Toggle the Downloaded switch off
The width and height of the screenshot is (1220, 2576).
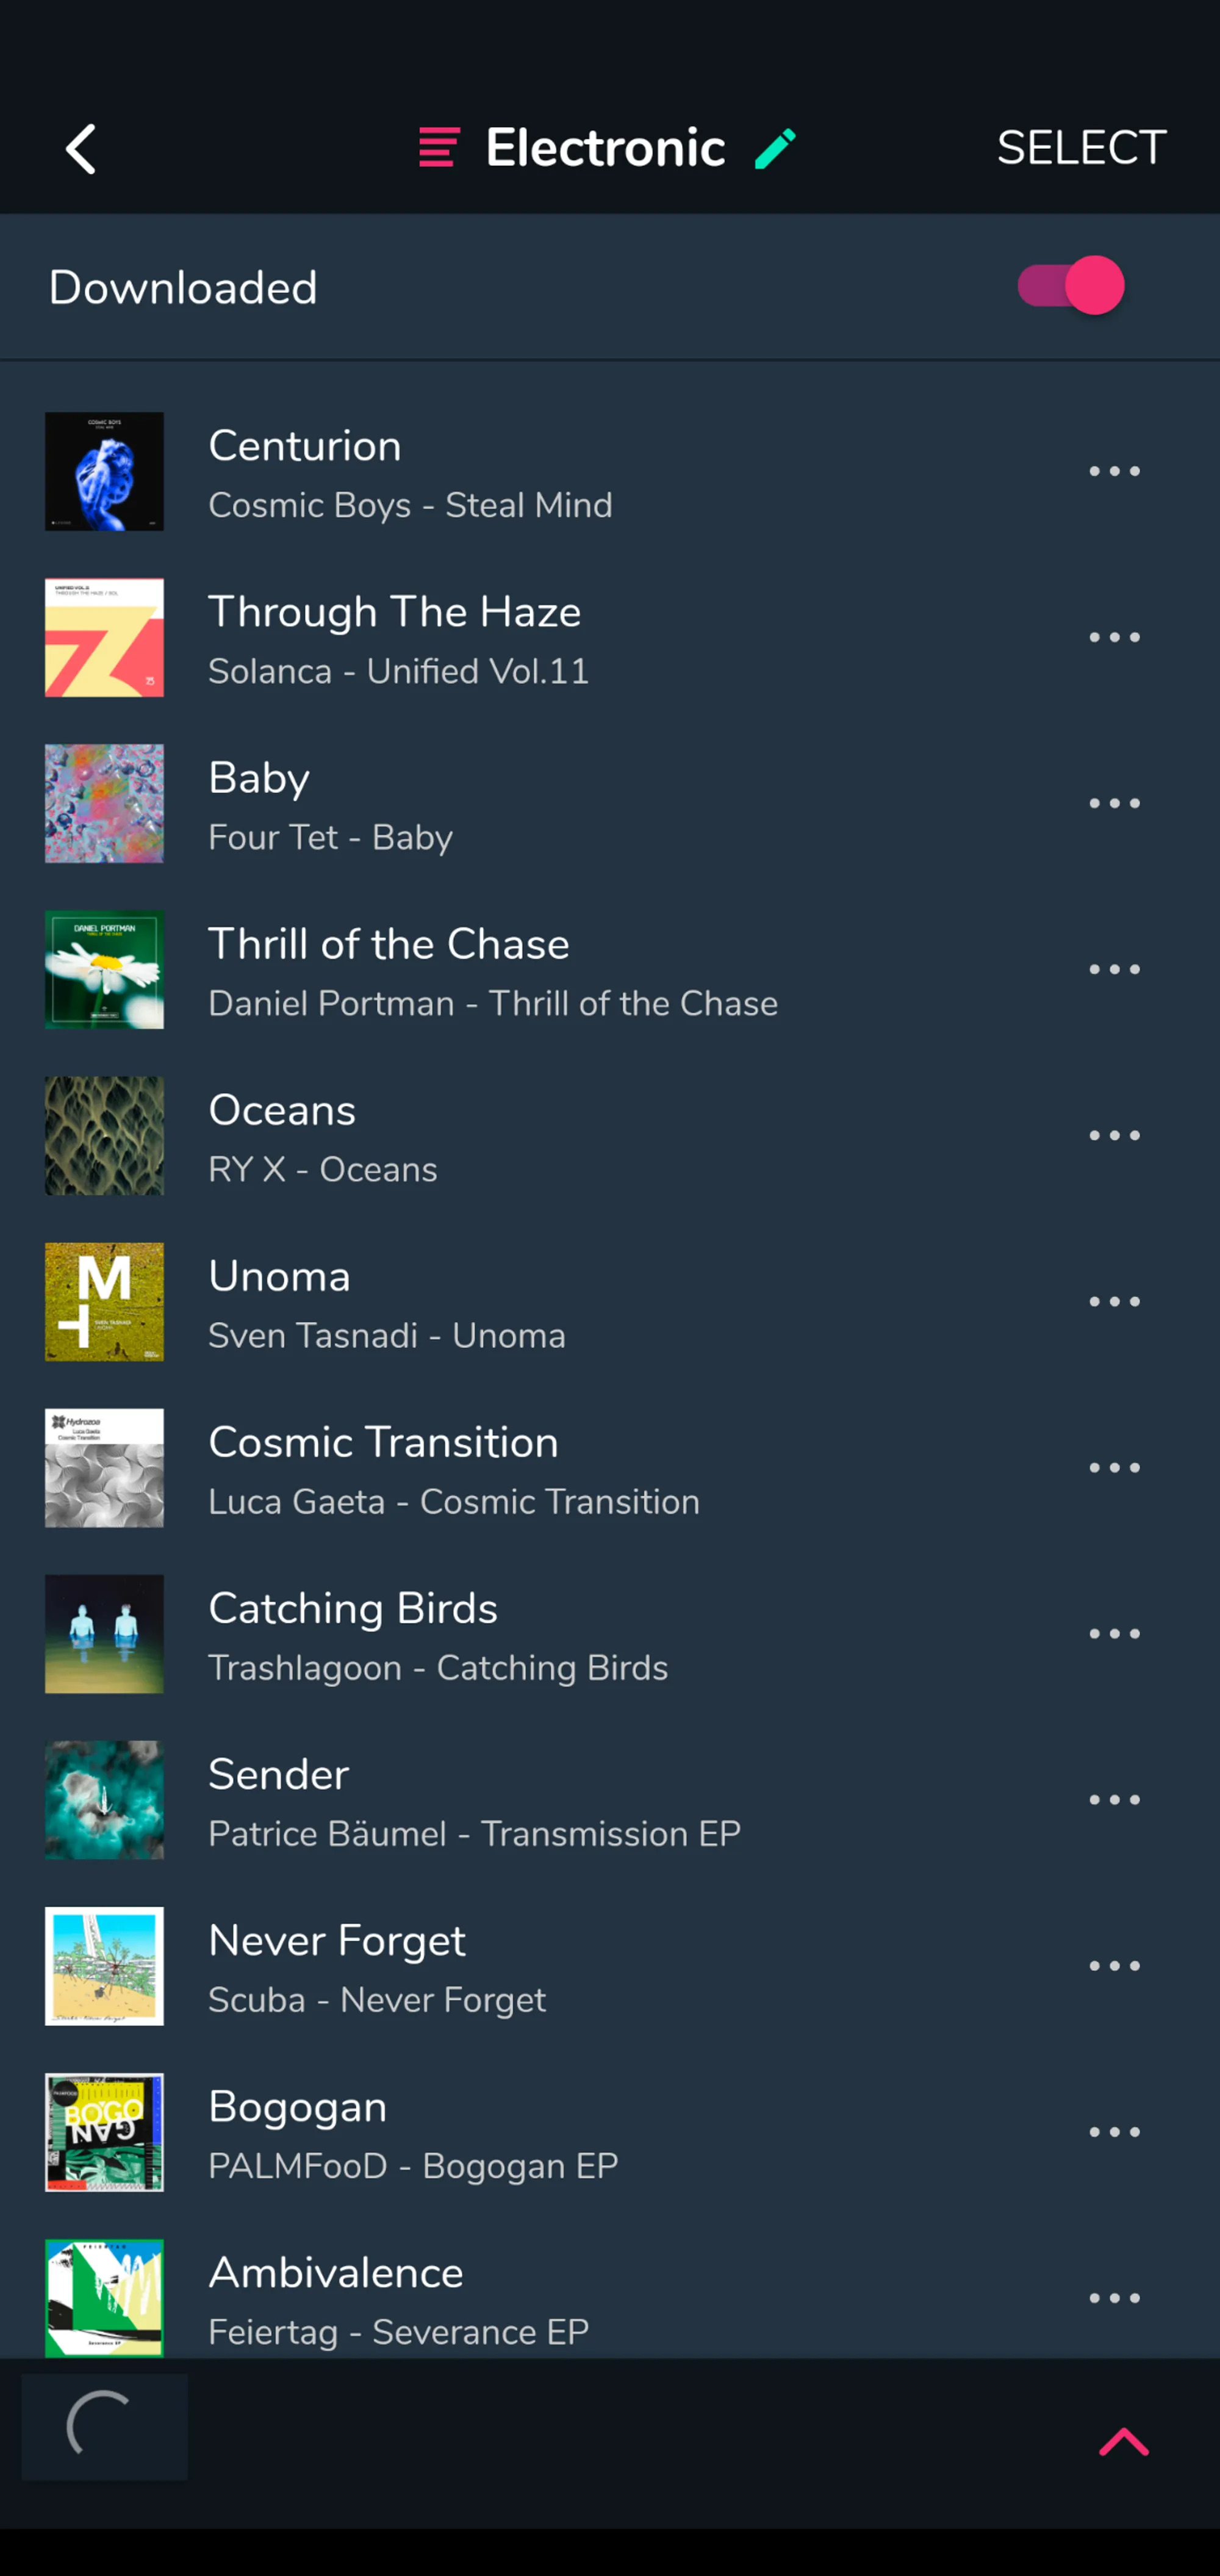pos(1071,286)
